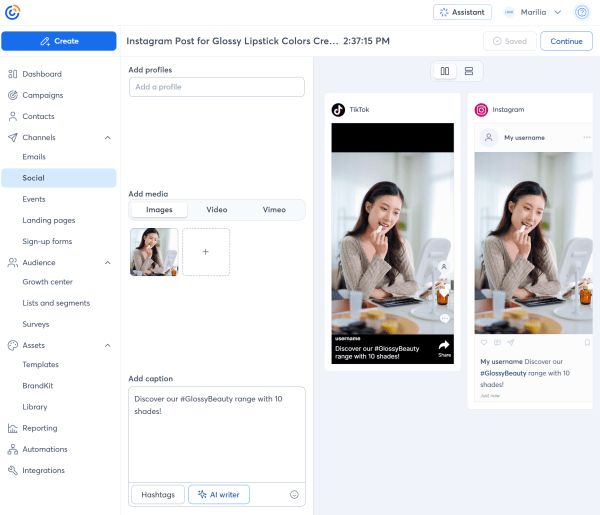Click the Instagram logo icon

pos(481,110)
